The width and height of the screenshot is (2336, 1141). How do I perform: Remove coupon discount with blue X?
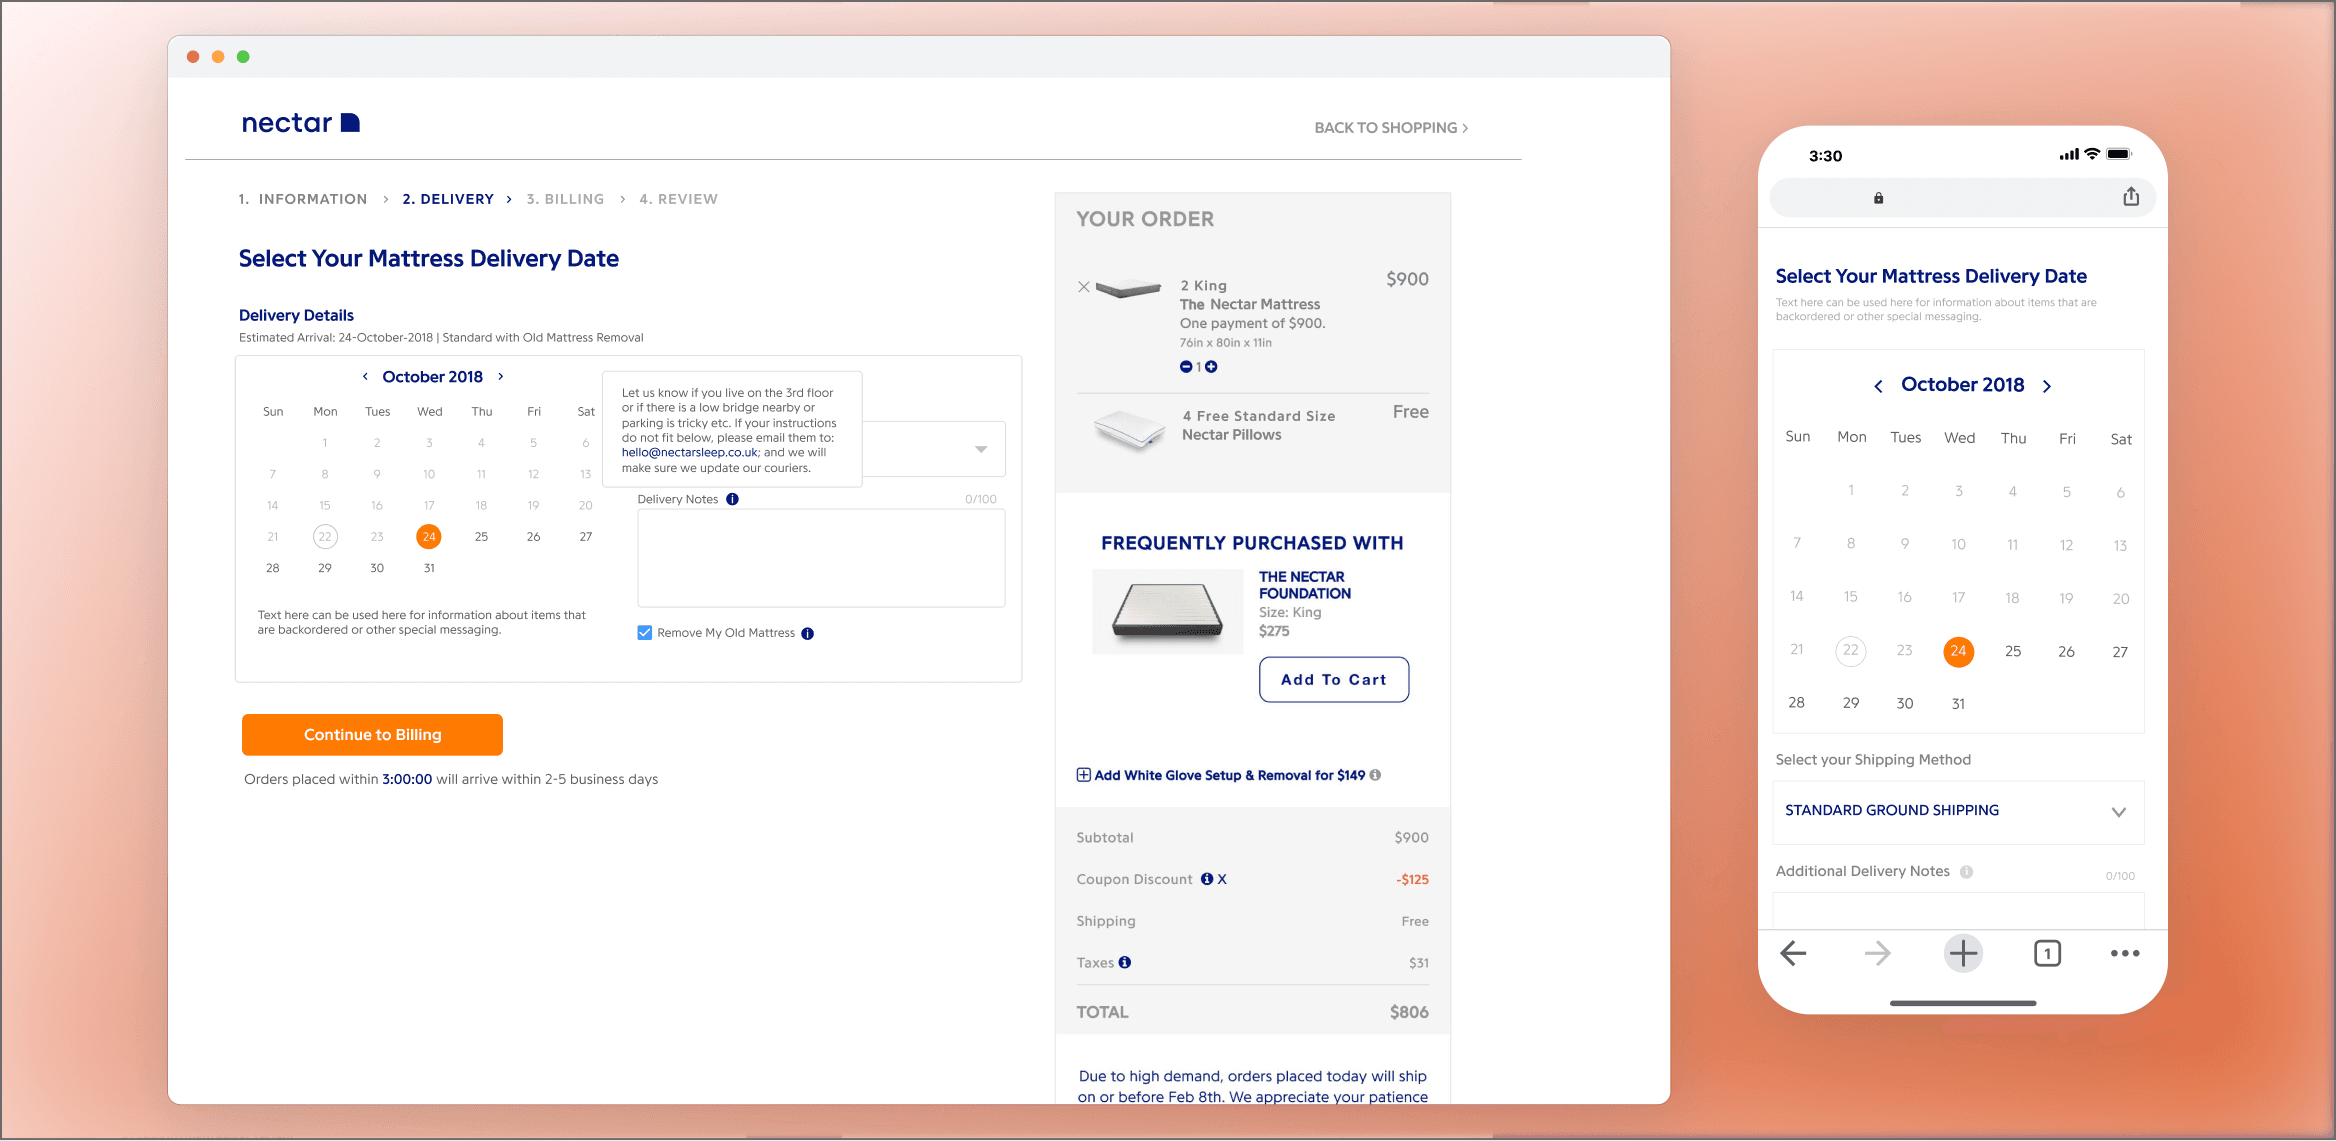pos(1222,879)
